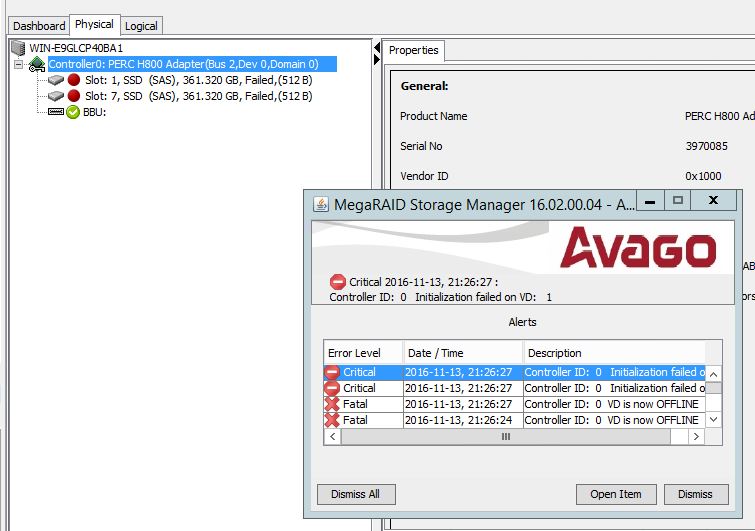Select the Slot: 1 SSD failed drive
The image size is (755, 531).
coord(198,80)
